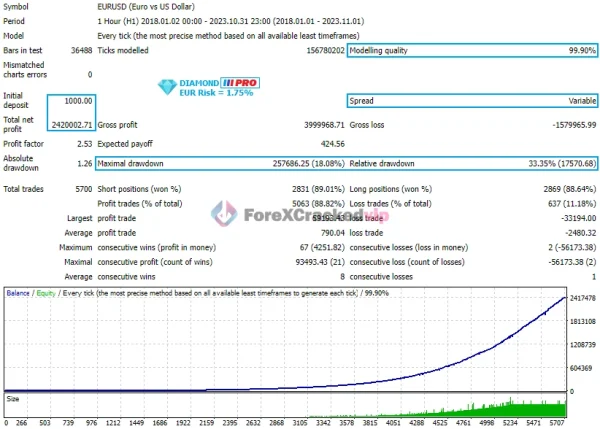Select the "Expected payoff" label
The height and width of the screenshot is (429, 600).
[x=125, y=144]
